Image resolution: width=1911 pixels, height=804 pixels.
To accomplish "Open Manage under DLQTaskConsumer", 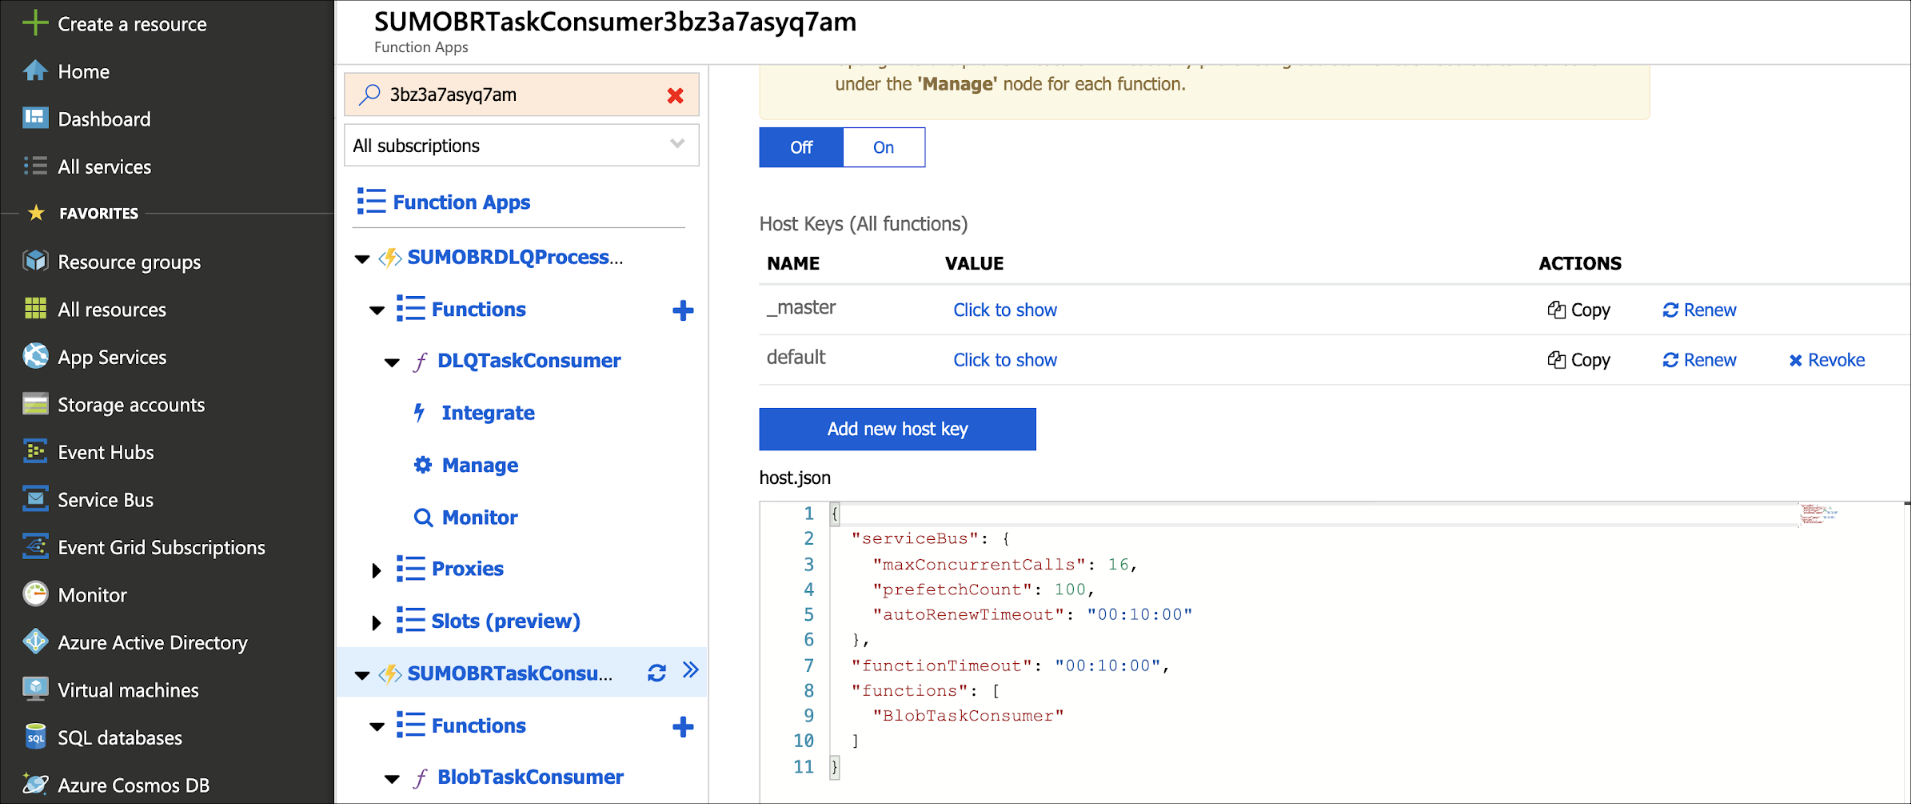I will point(479,465).
